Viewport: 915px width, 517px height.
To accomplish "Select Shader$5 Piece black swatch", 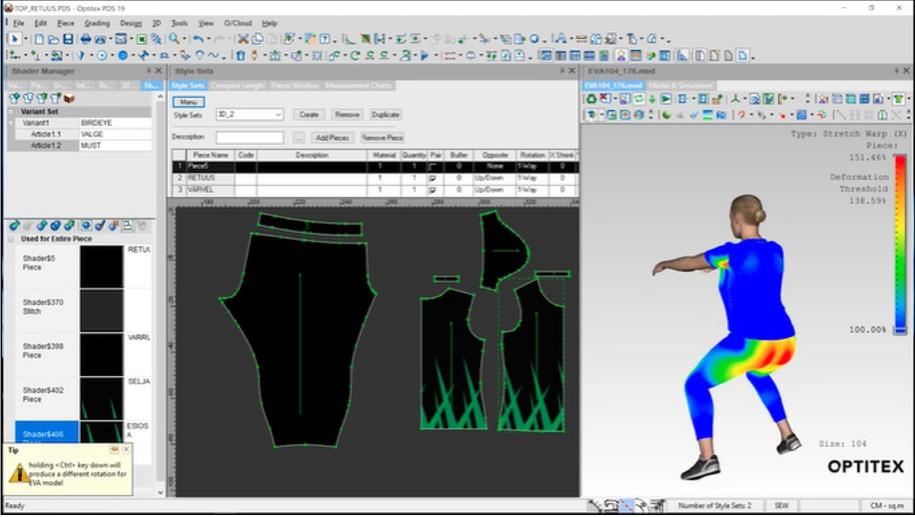I will point(102,267).
